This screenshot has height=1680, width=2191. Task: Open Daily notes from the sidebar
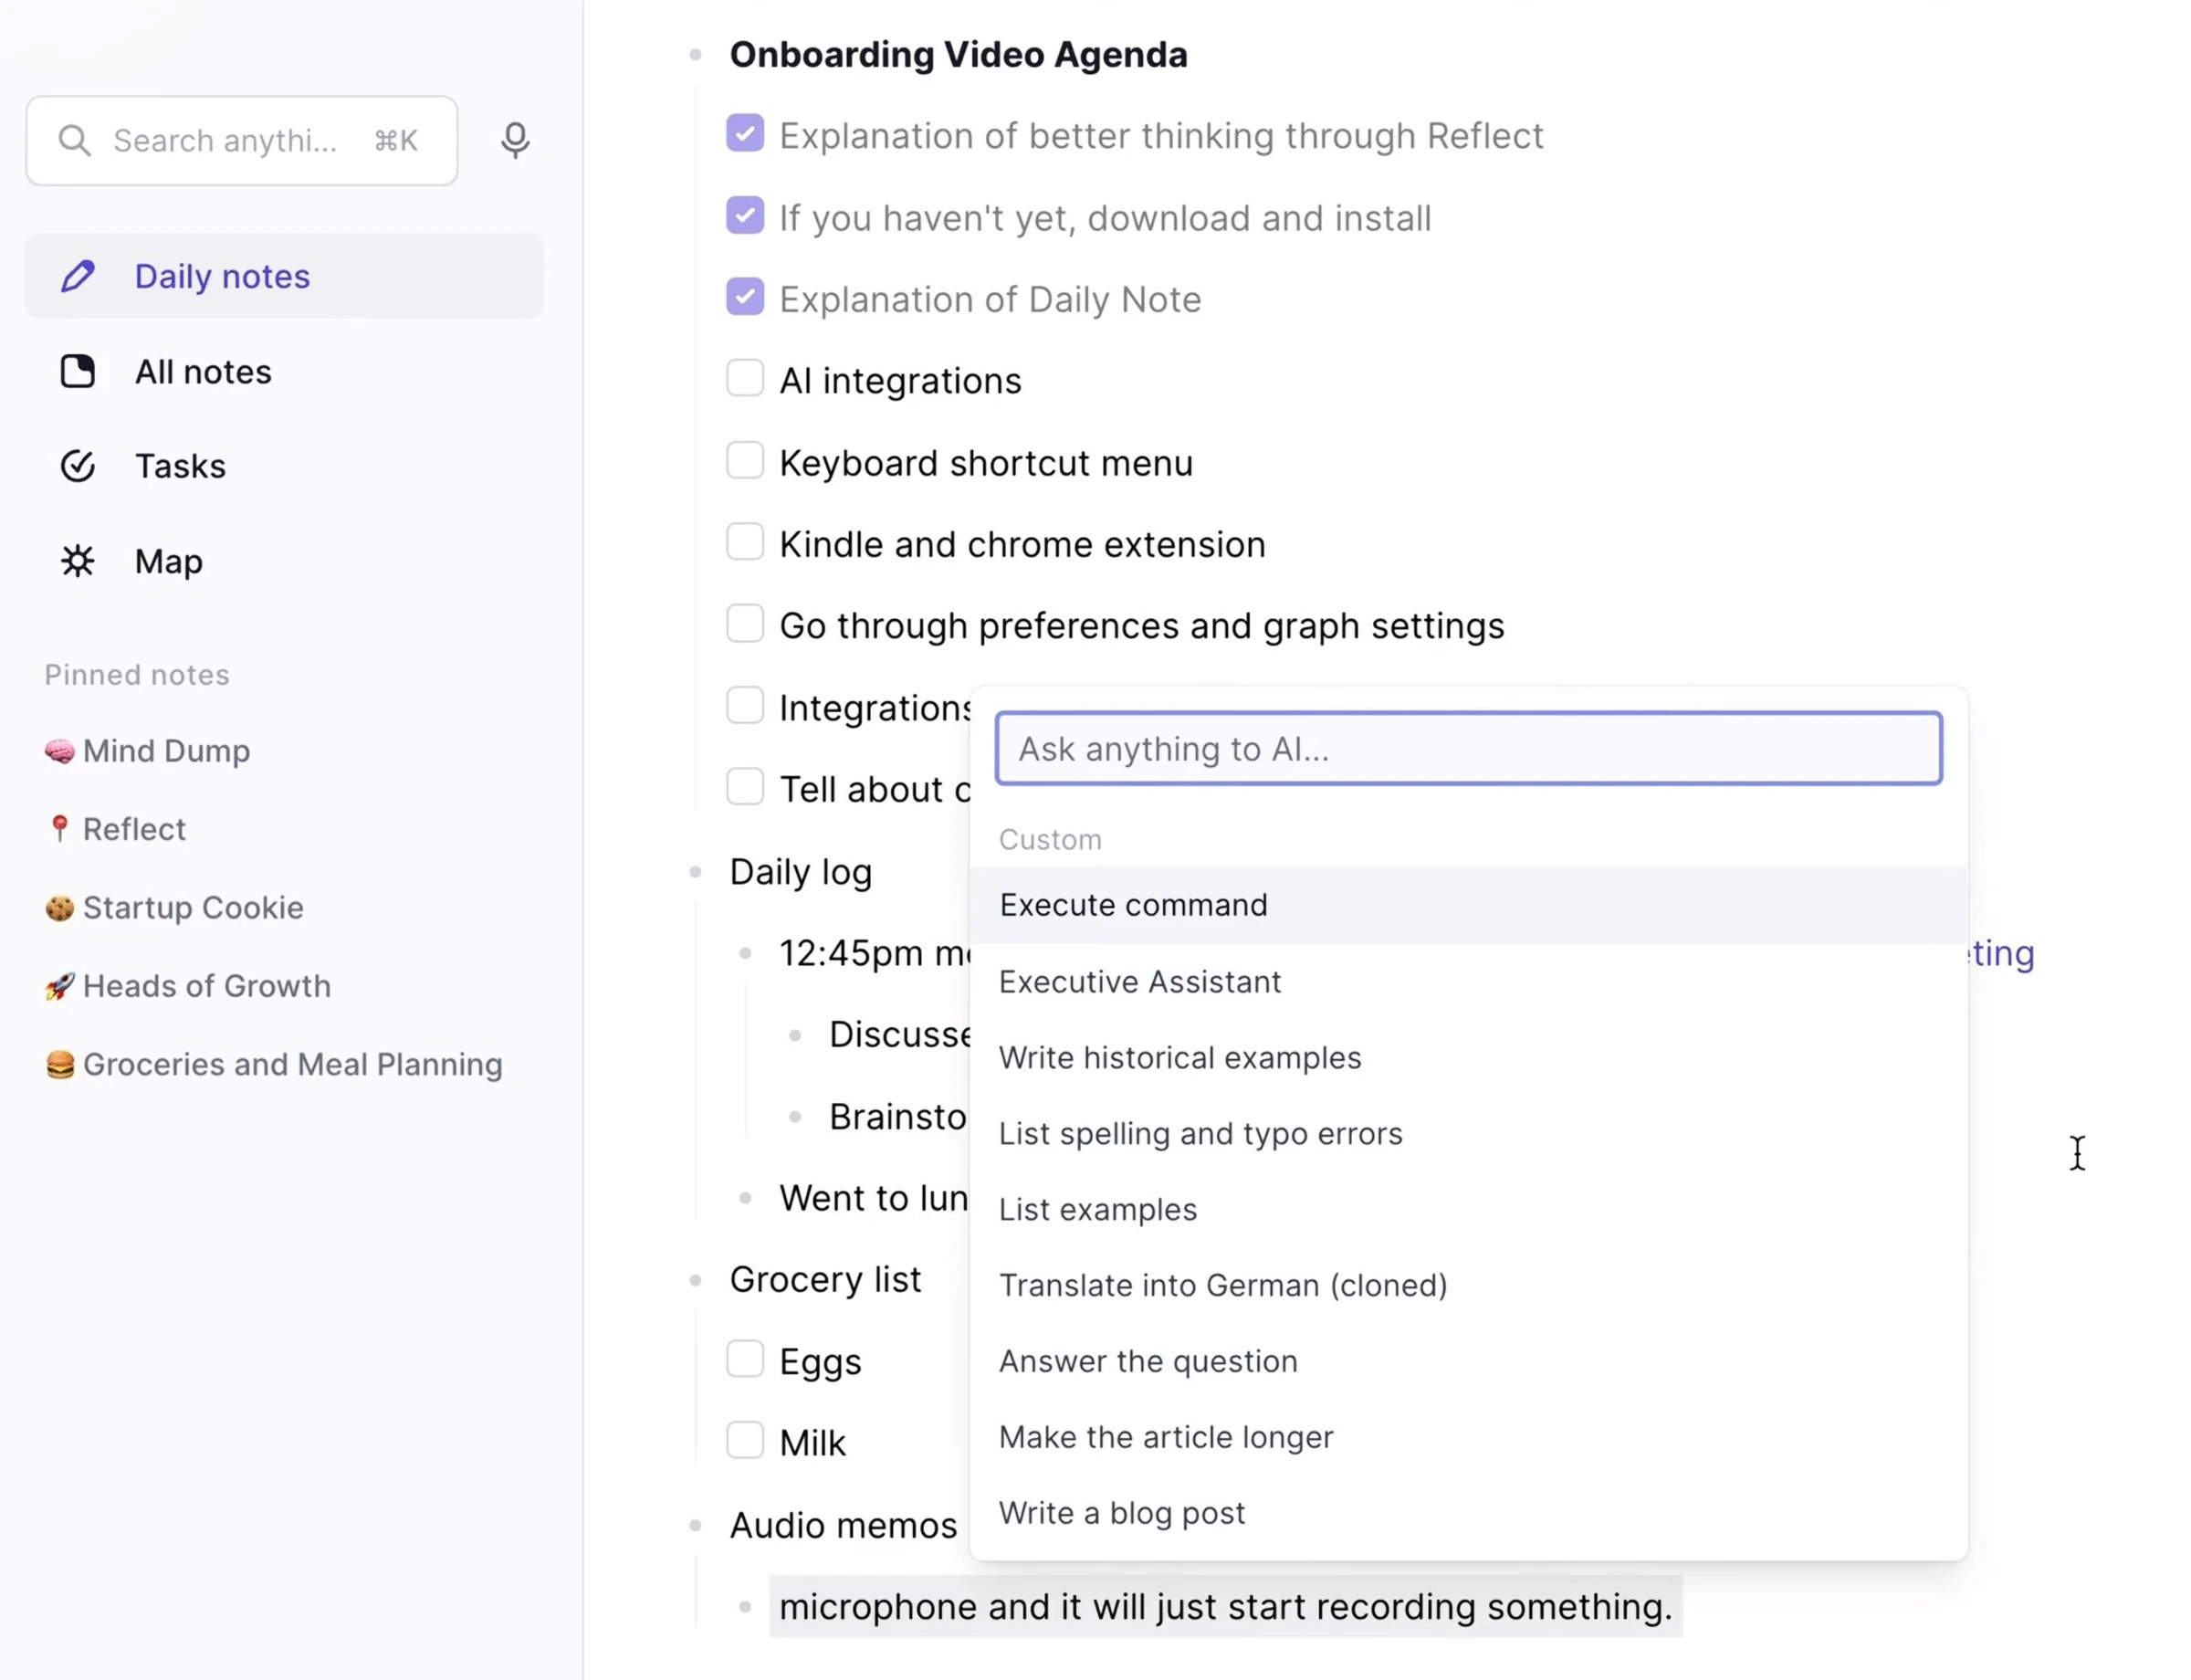tap(221, 276)
